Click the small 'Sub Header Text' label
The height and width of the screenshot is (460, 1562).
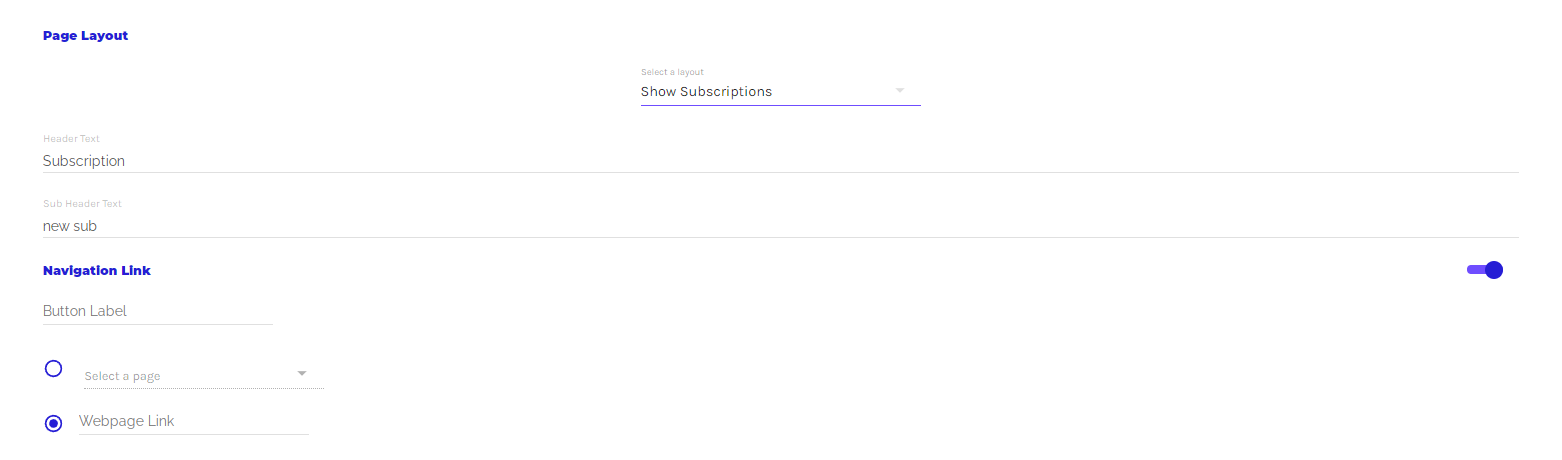[x=82, y=204]
